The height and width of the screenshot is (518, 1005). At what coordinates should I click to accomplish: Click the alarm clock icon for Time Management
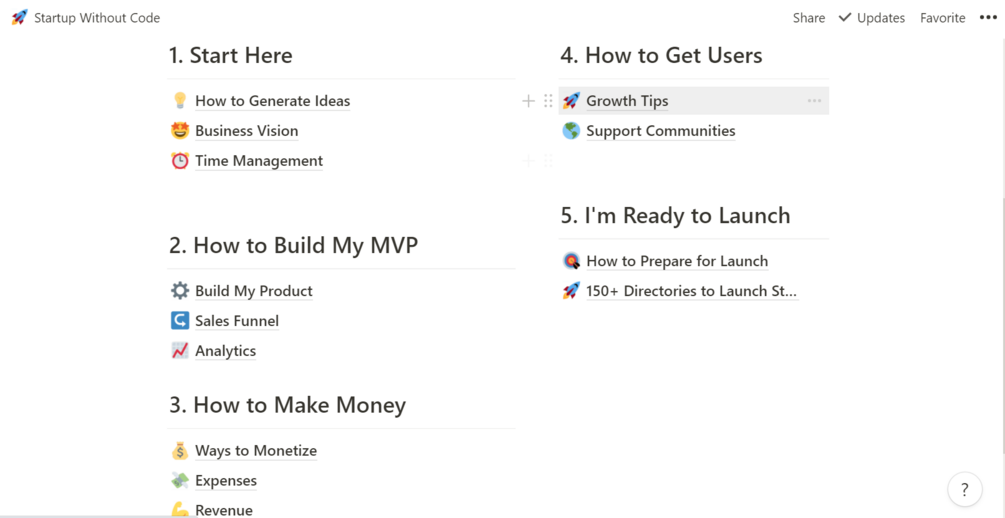pyautogui.click(x=180, y=161)
